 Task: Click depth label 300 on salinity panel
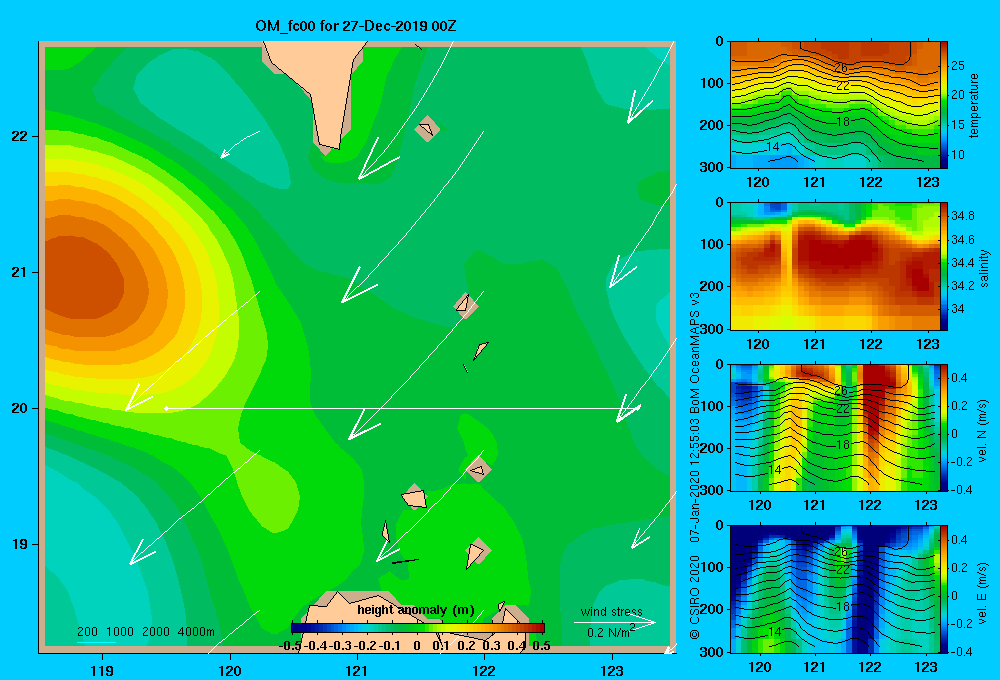coord(712,329)
